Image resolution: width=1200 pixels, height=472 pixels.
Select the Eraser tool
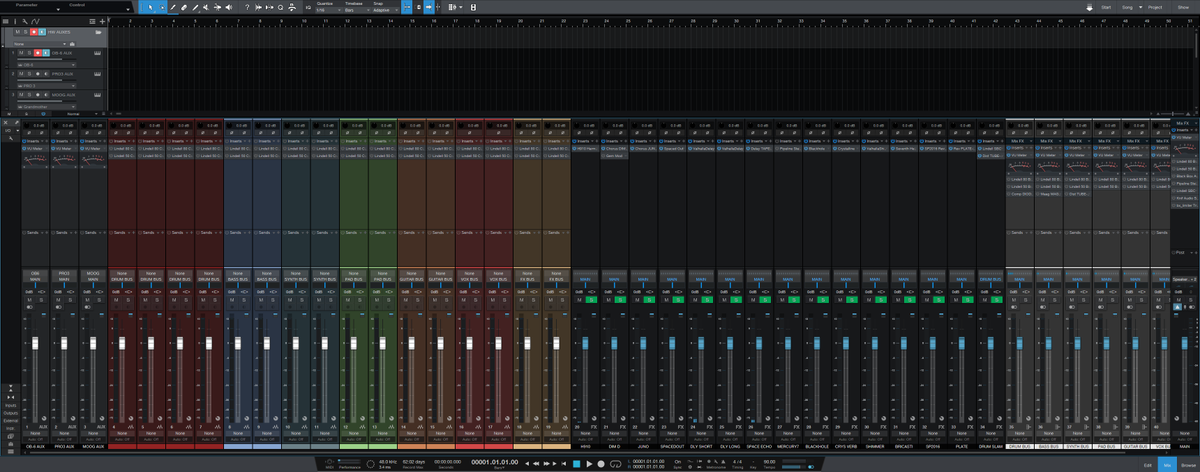click(184, 7)
